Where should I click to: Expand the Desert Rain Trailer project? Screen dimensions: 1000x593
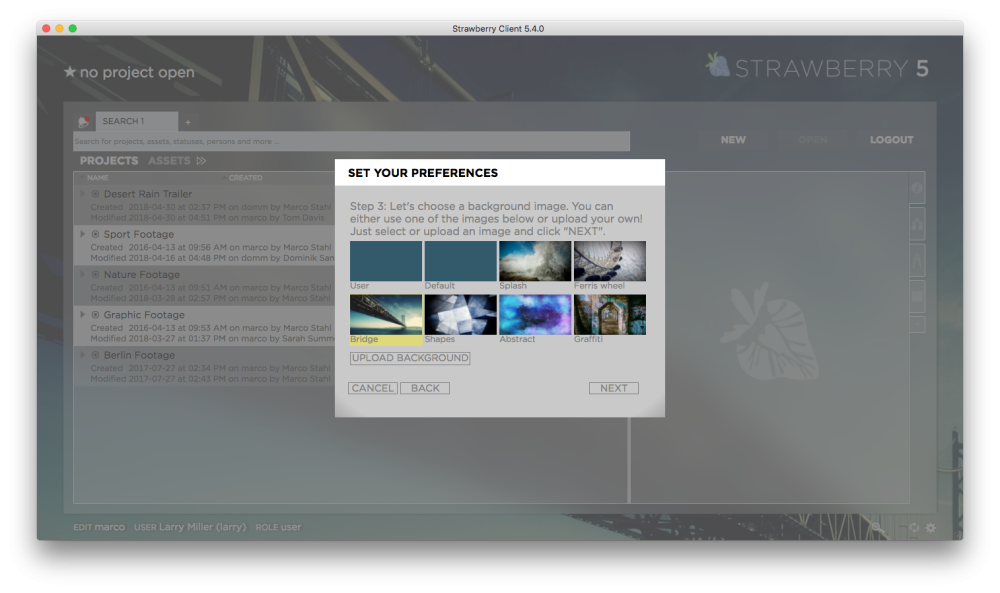[83, 194]
